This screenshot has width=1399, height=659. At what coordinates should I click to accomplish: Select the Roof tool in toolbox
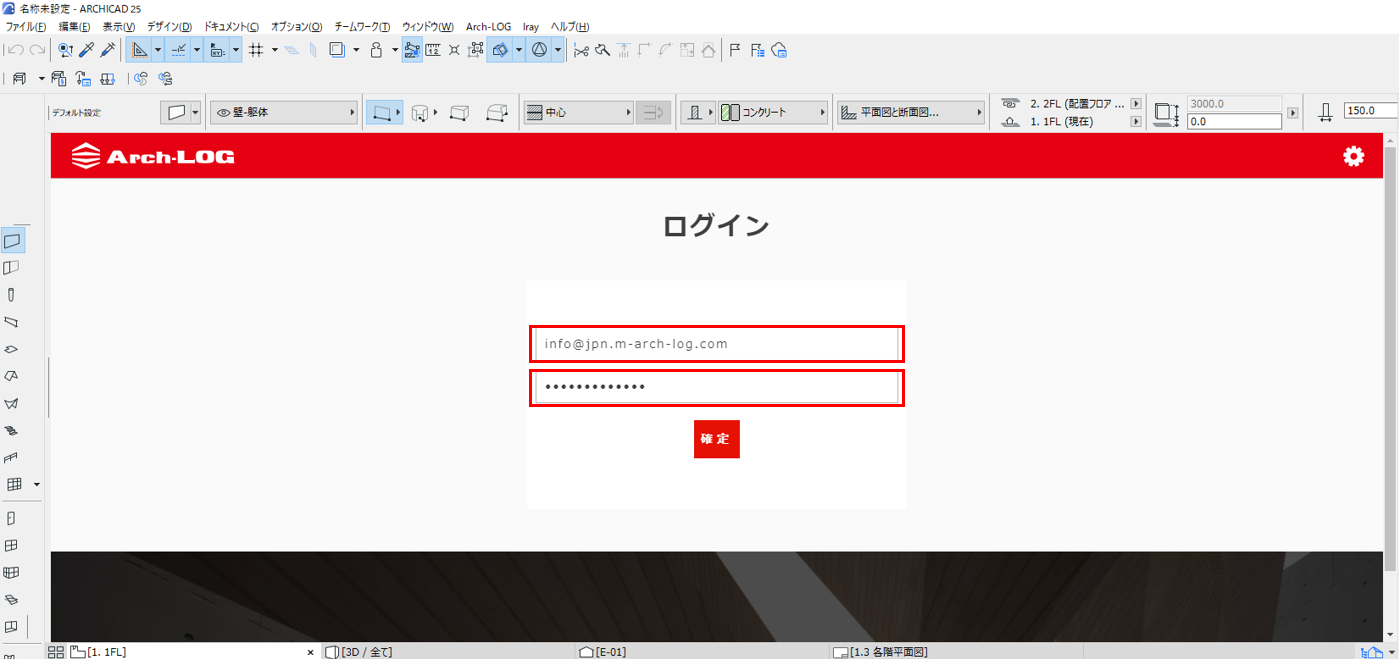coord(12,376)
